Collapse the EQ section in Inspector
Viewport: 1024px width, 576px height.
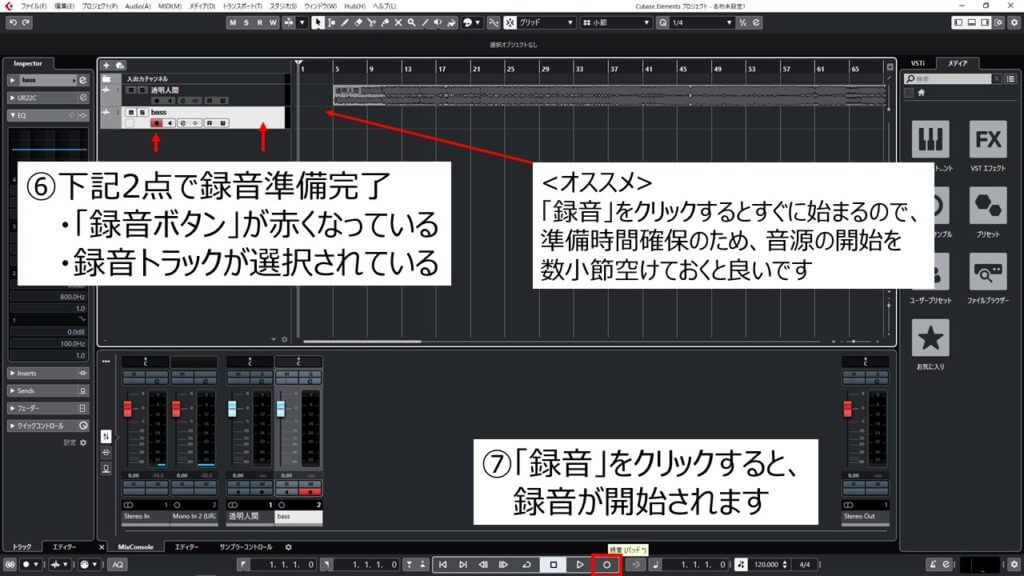click(48, 116)
